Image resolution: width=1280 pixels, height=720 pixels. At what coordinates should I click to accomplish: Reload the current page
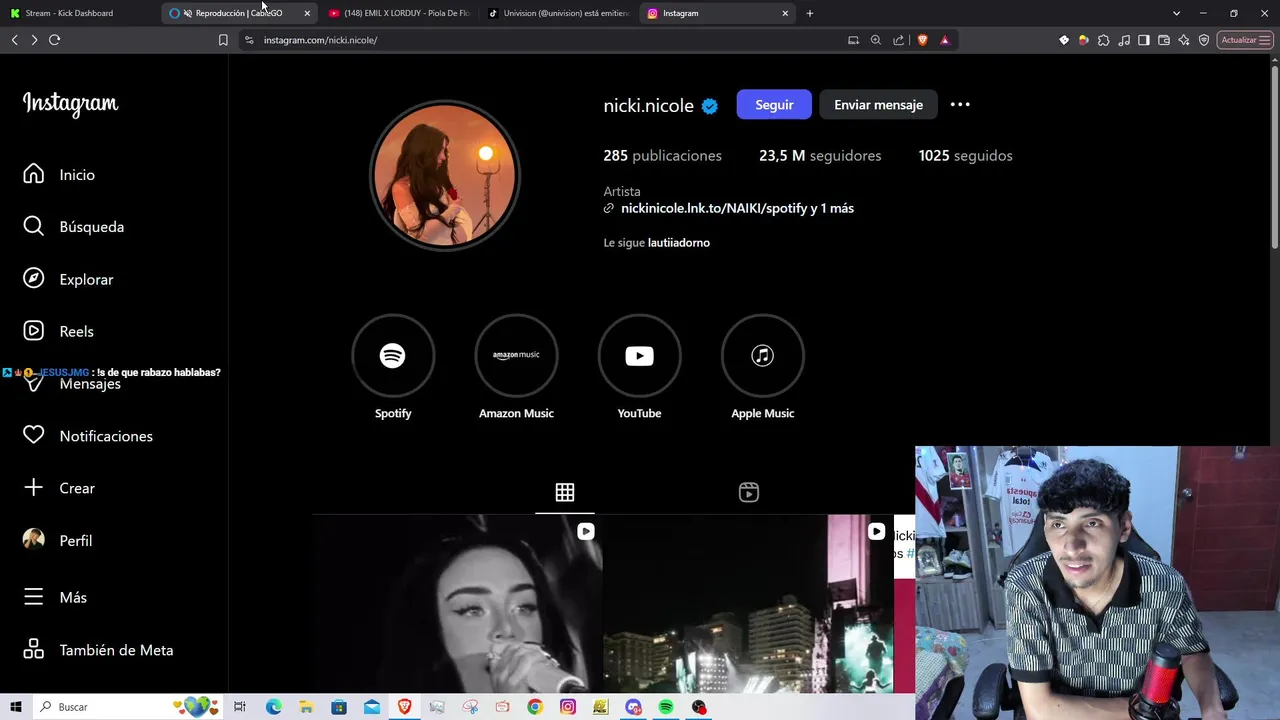coord(55,40)
